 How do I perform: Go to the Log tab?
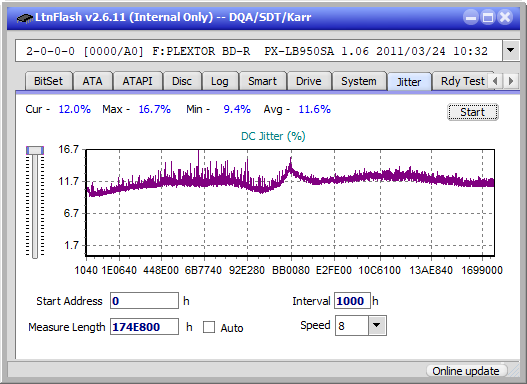(219, 81)
